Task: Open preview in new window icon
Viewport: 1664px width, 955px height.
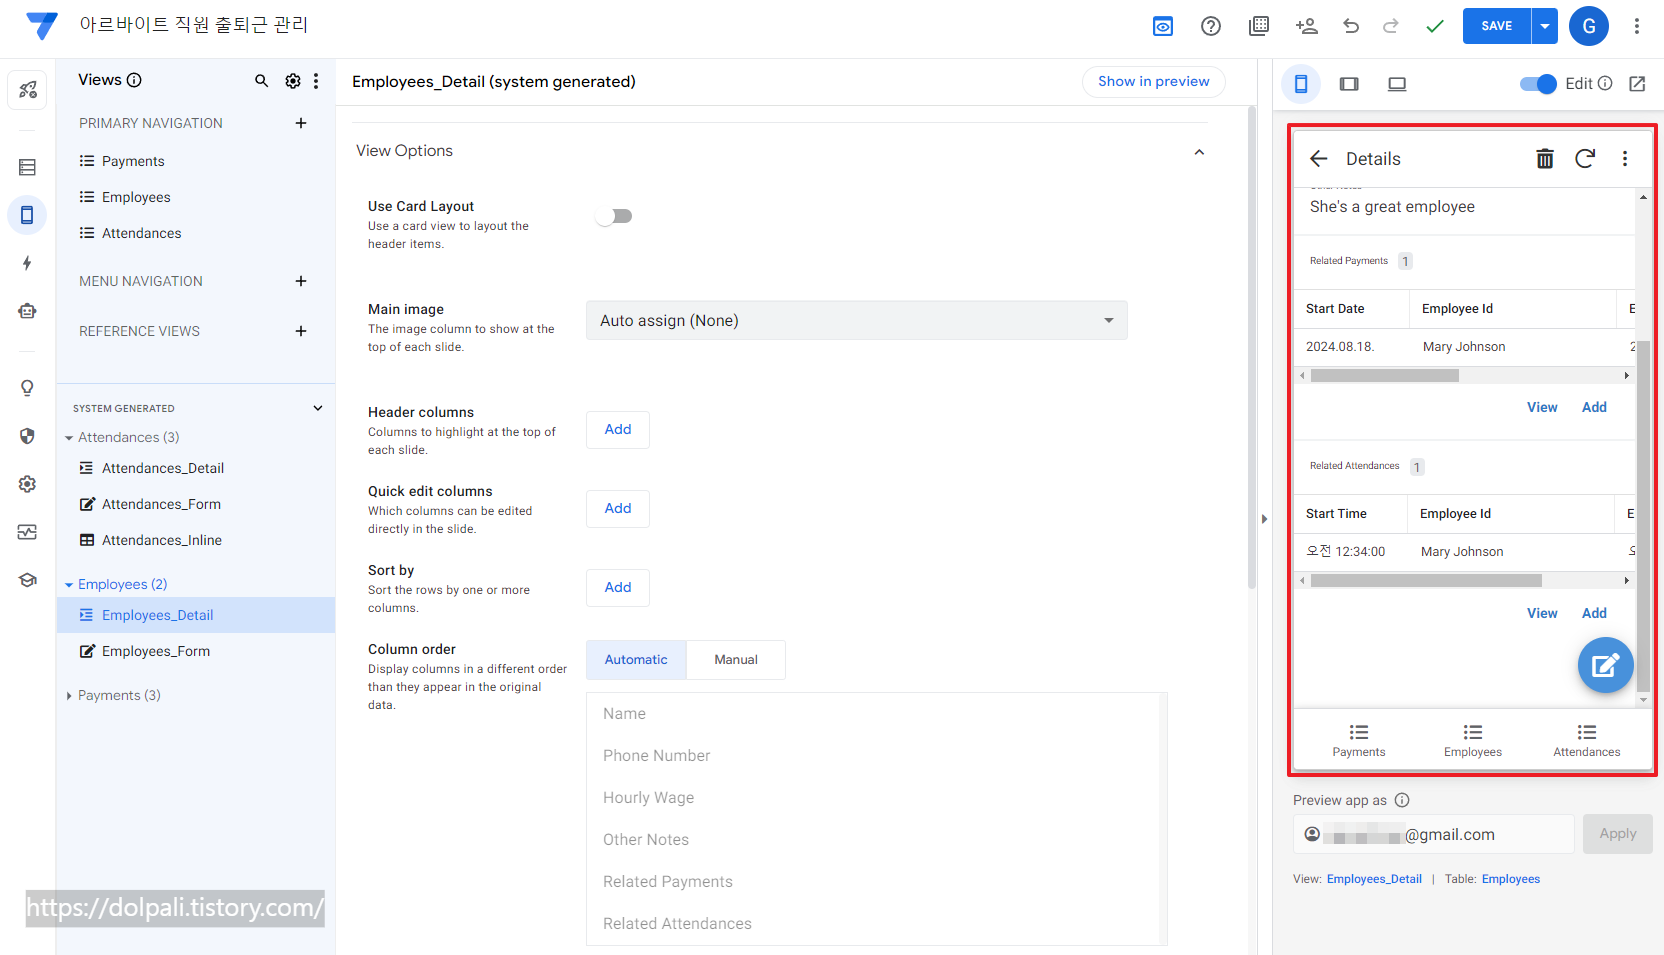Action: (1637, 84)
